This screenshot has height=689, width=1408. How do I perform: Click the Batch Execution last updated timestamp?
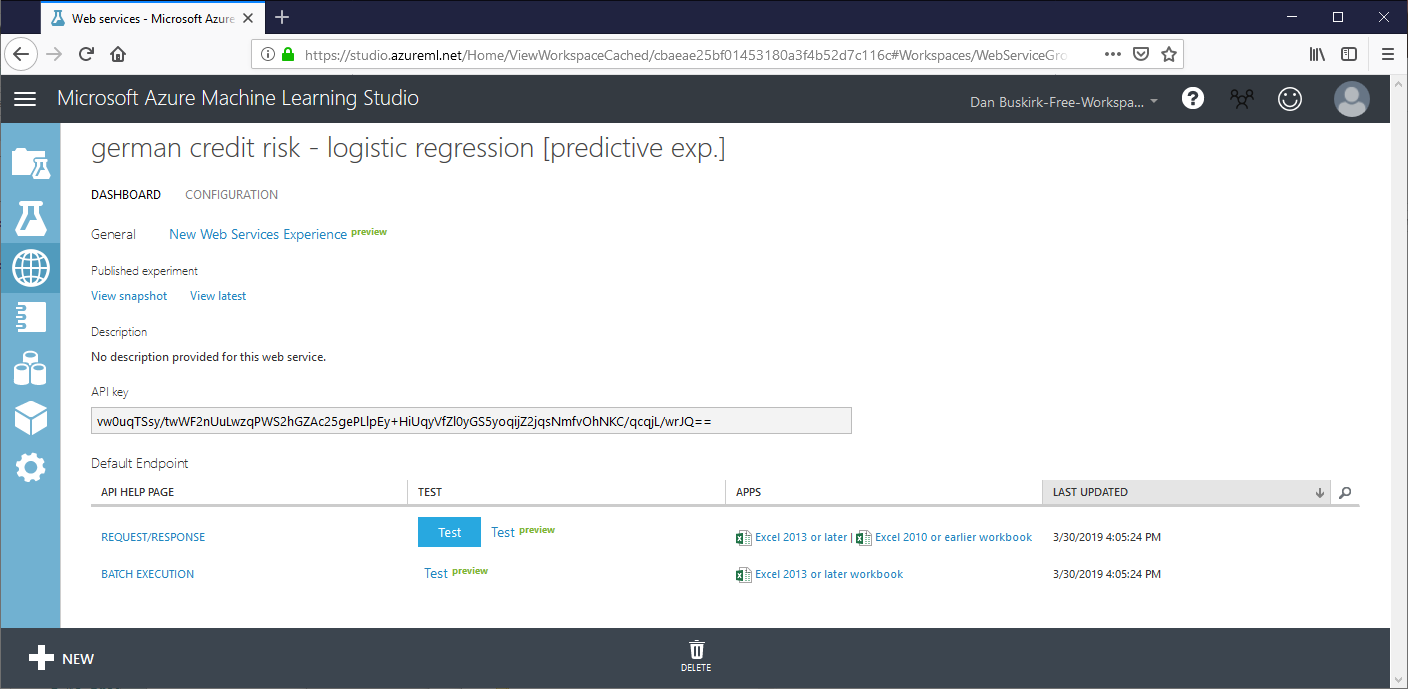pos(1107,574)
